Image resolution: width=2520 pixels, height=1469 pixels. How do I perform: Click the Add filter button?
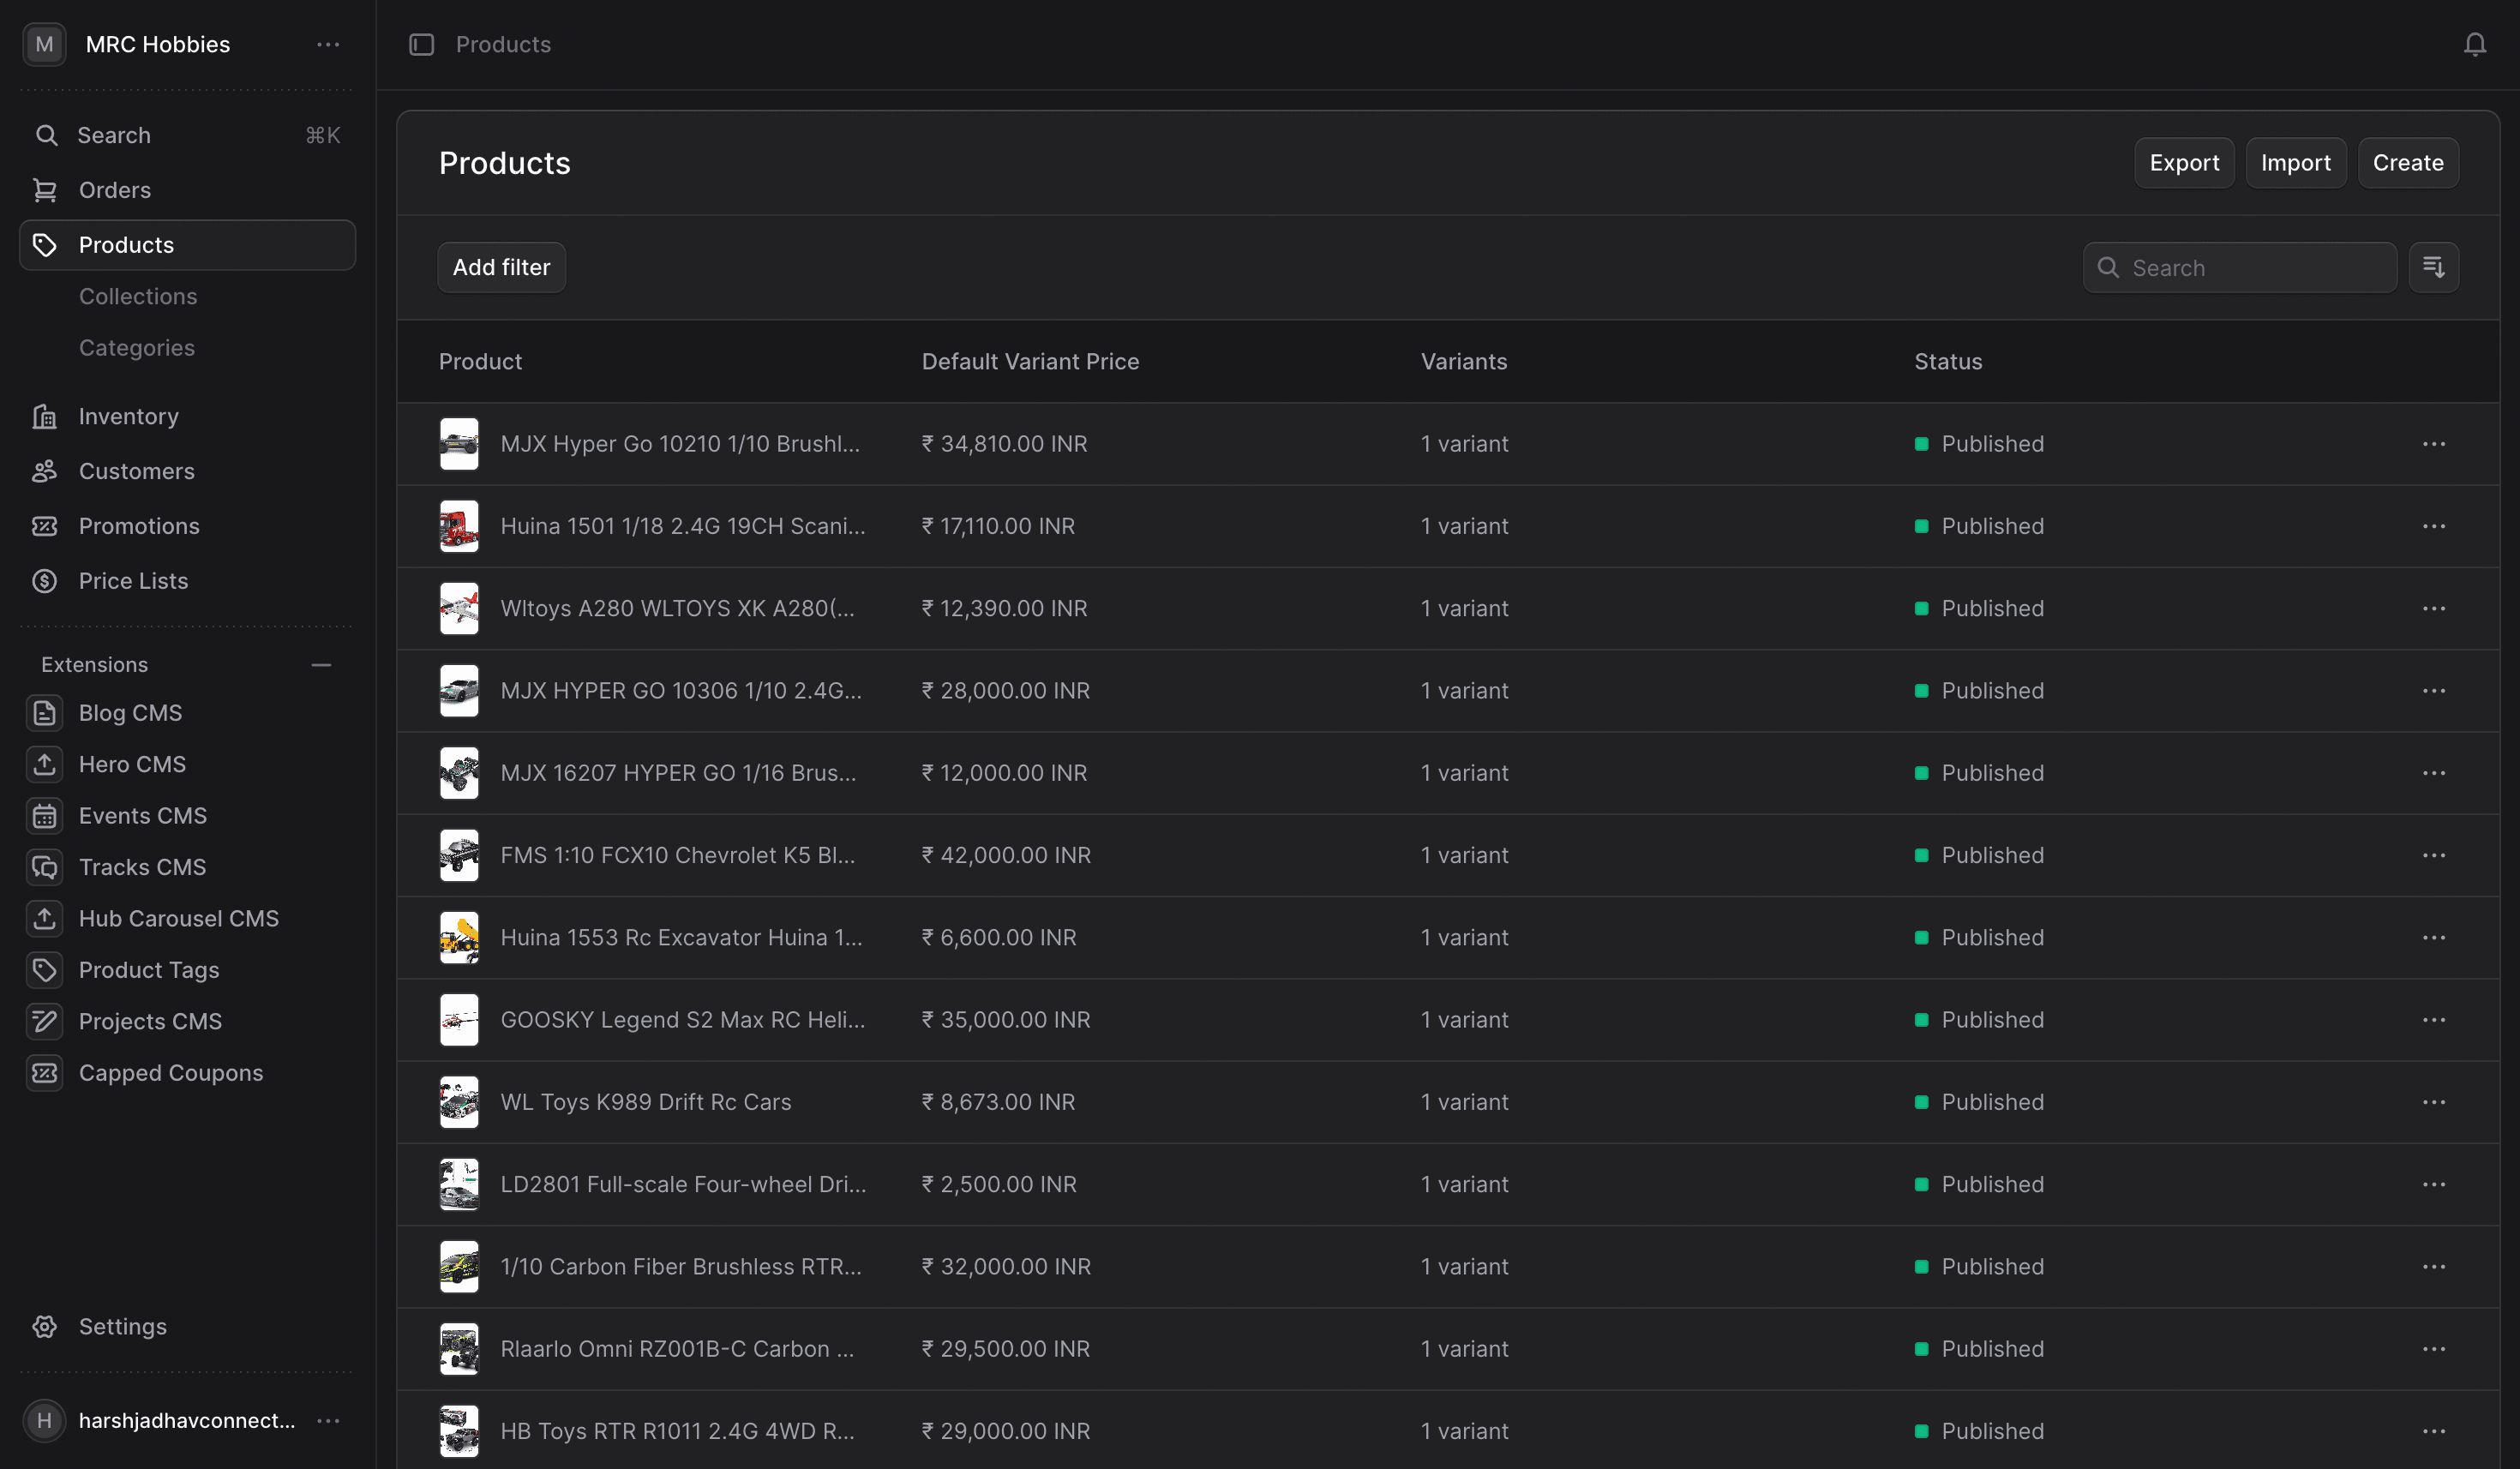pyautogui.click(x=501, y=267)
